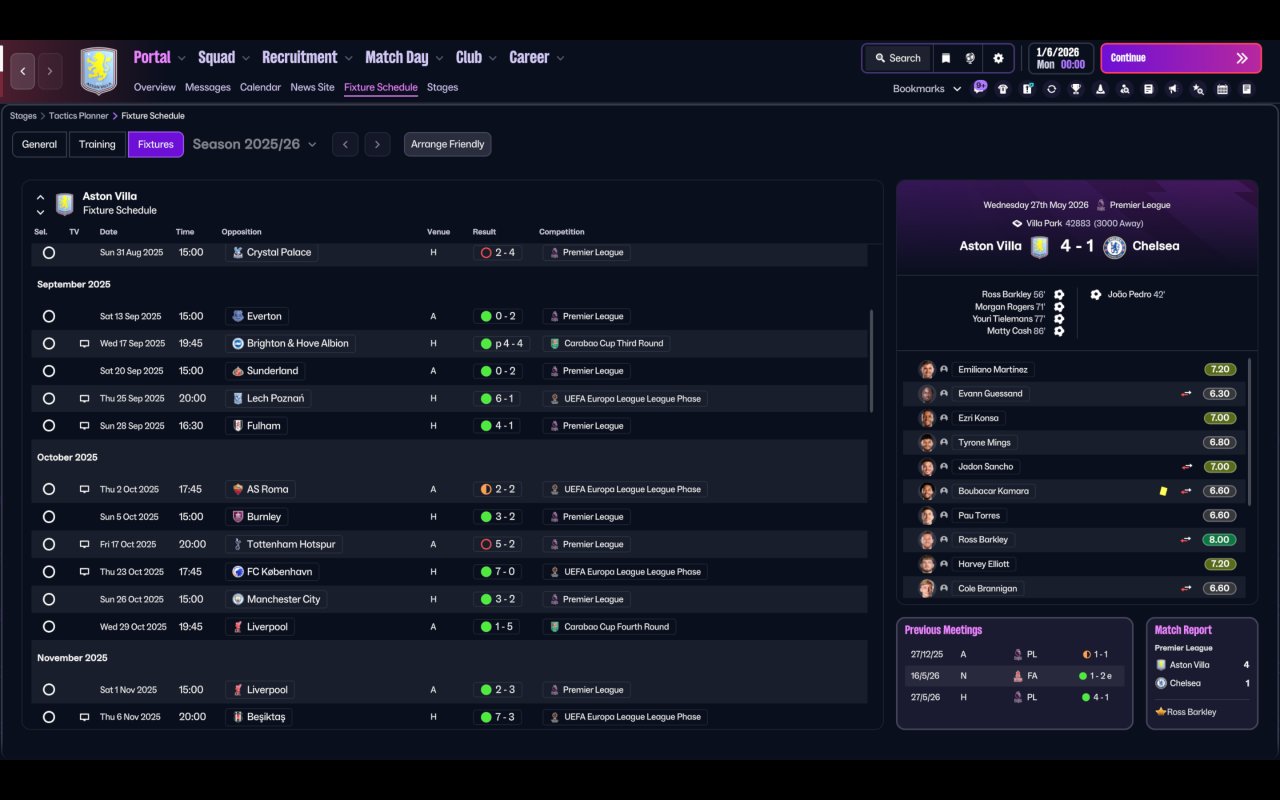Open the megaphone bookmark shortcut
This screenshot has height=800, width=1280.
(1173, 89)
